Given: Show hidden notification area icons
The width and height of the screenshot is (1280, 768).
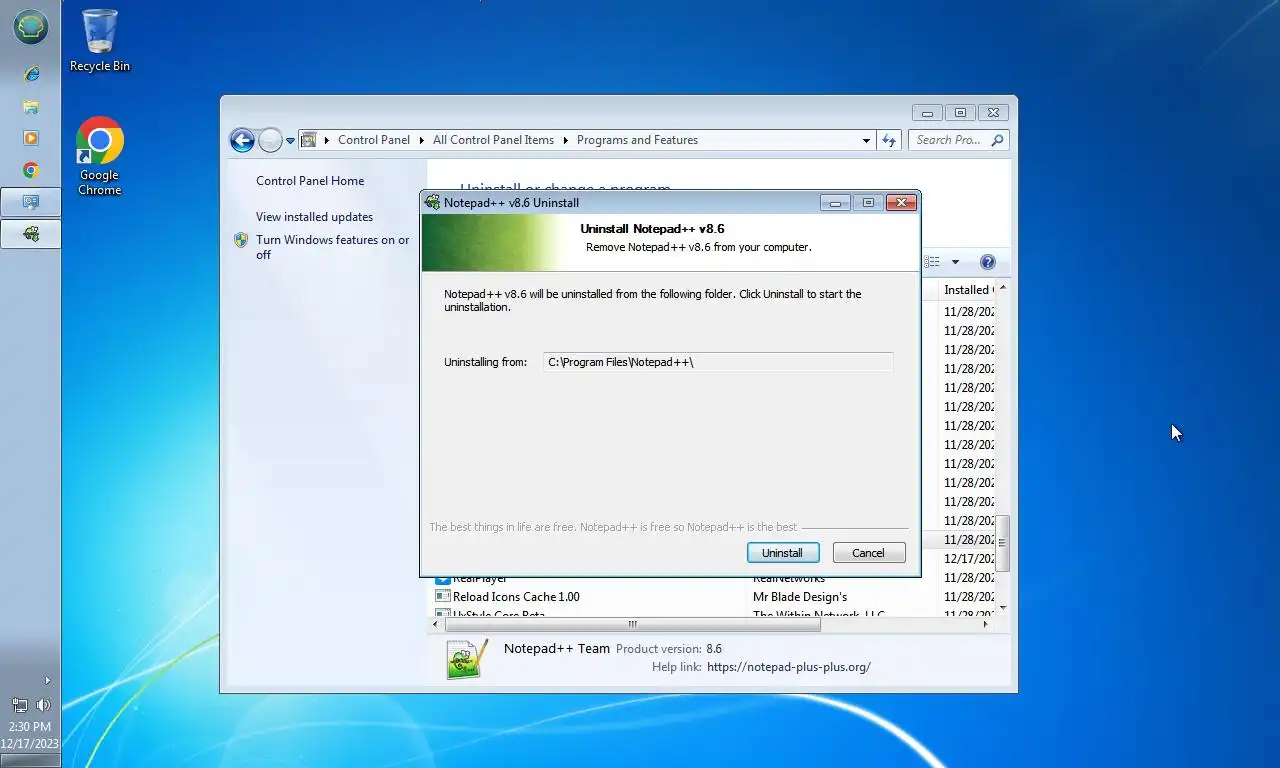Looking at the screenshot, I should pos(47,680).
